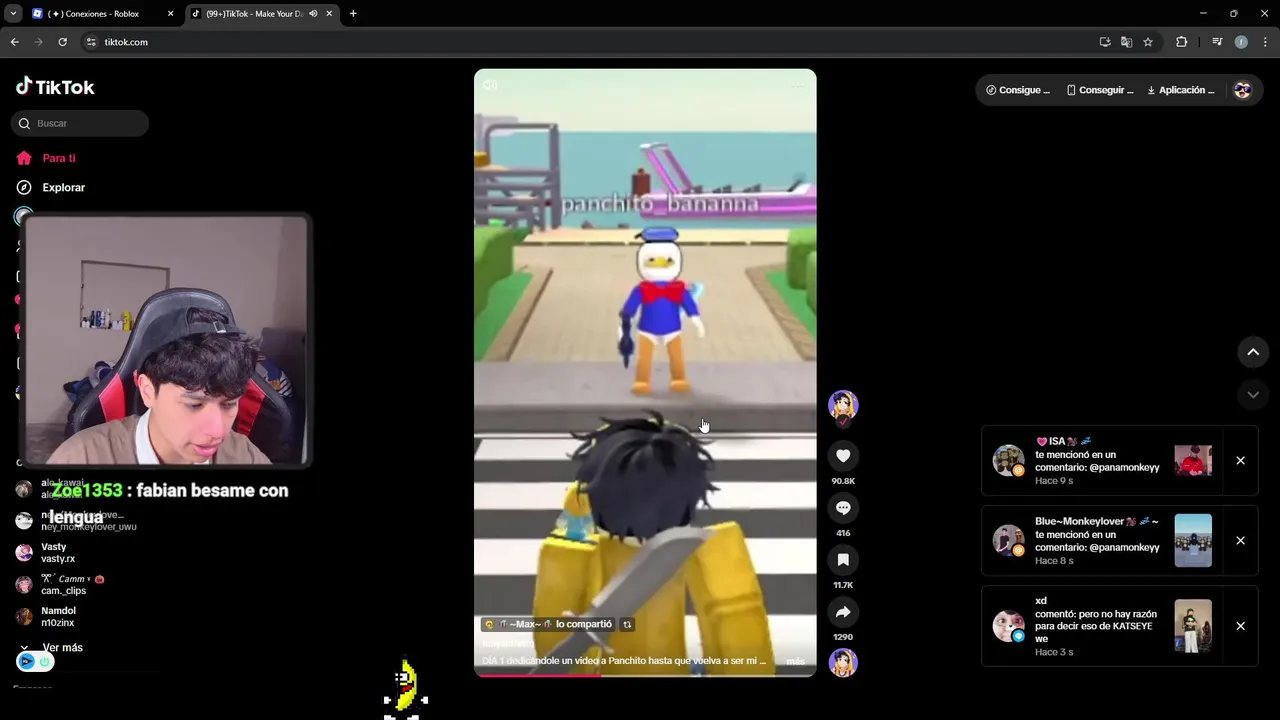Save video with bookmark icon
This screenshot has width=1280, height=720.
click(843, 560)
